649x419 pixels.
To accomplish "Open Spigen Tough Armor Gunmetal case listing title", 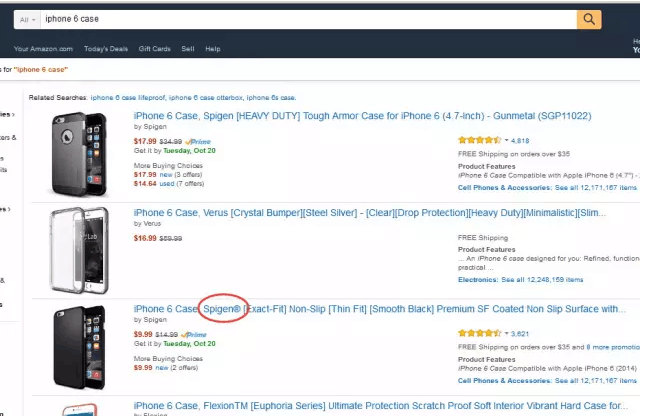I will 362,116.
